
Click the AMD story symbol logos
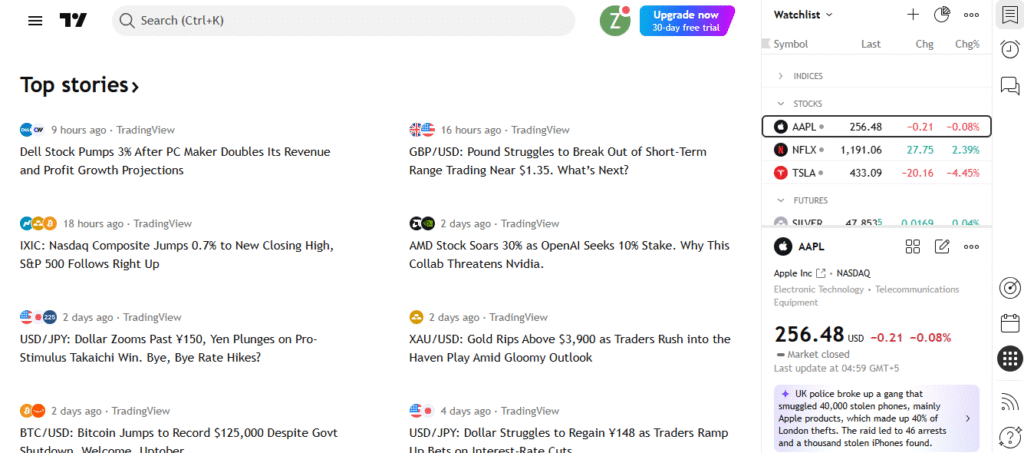pyautogui.click(x=422, y=224)
